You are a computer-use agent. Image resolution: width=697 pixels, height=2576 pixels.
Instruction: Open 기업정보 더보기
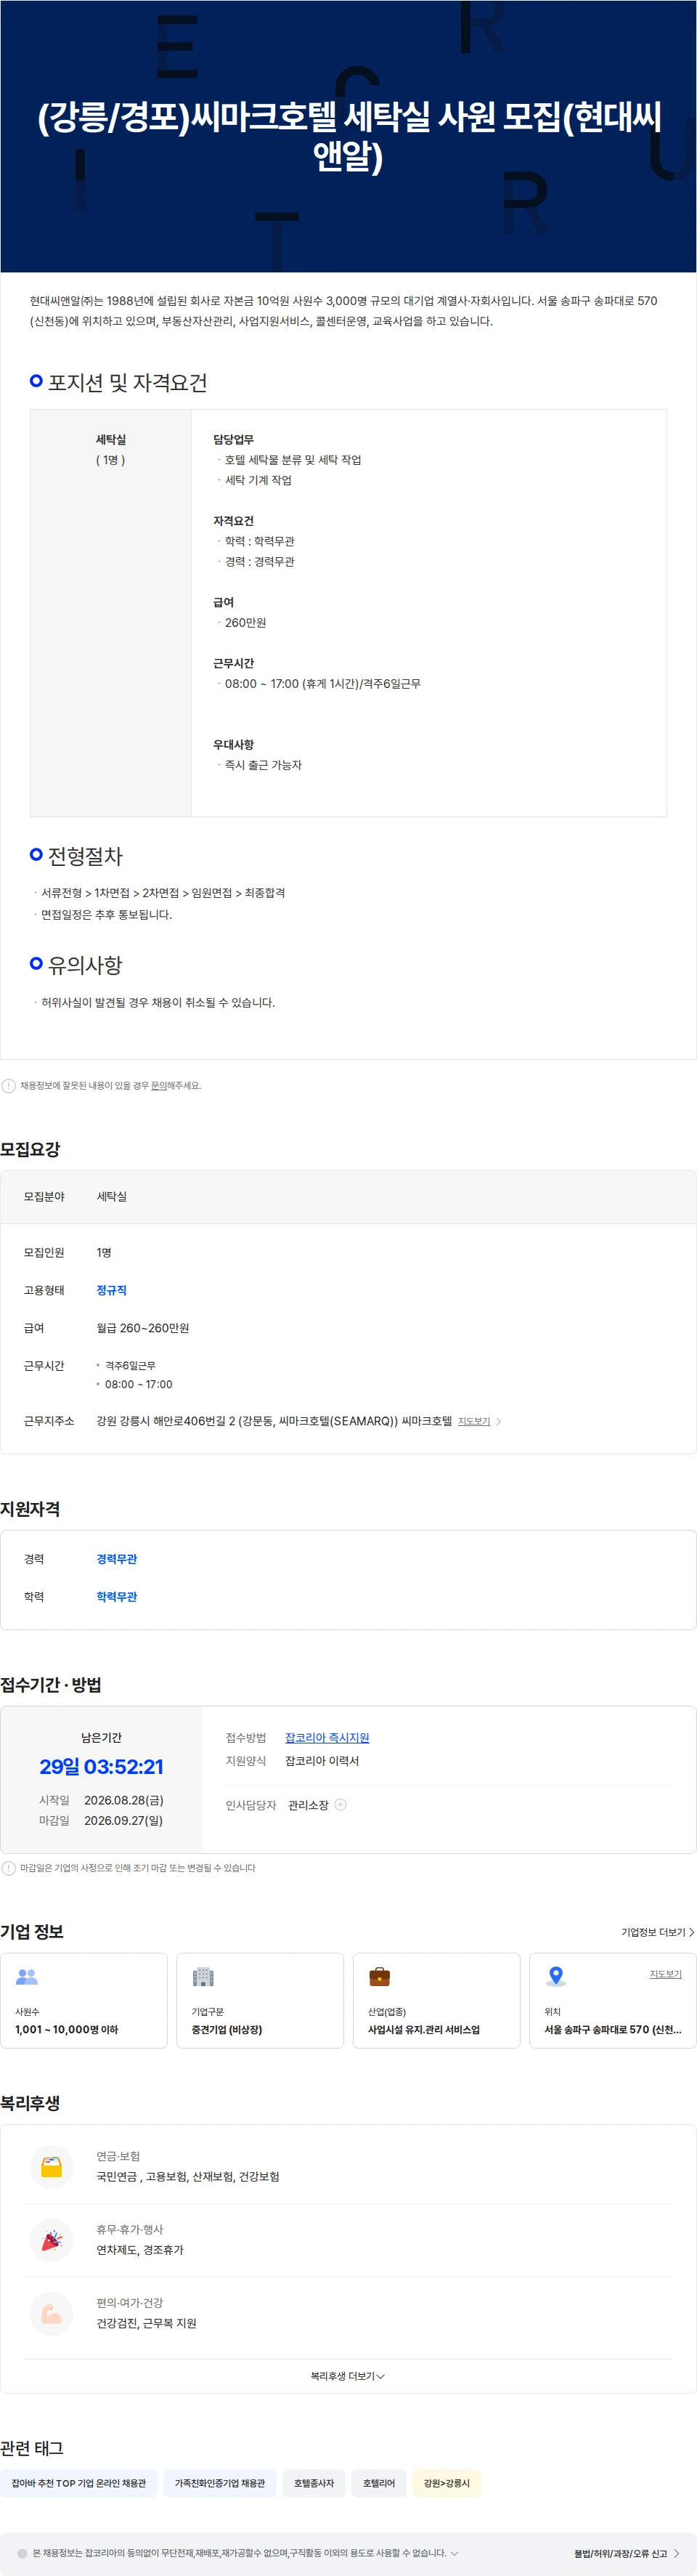[x=657, y=1932]
